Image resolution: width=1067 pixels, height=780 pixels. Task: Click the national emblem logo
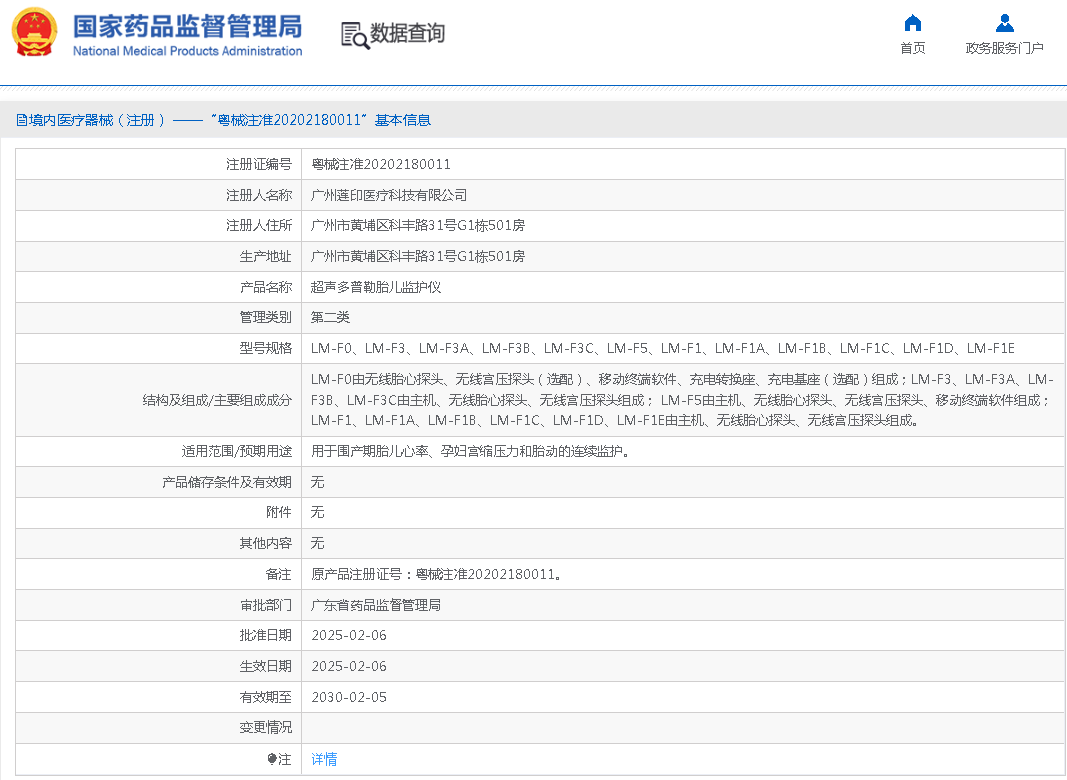coord(35,32)
